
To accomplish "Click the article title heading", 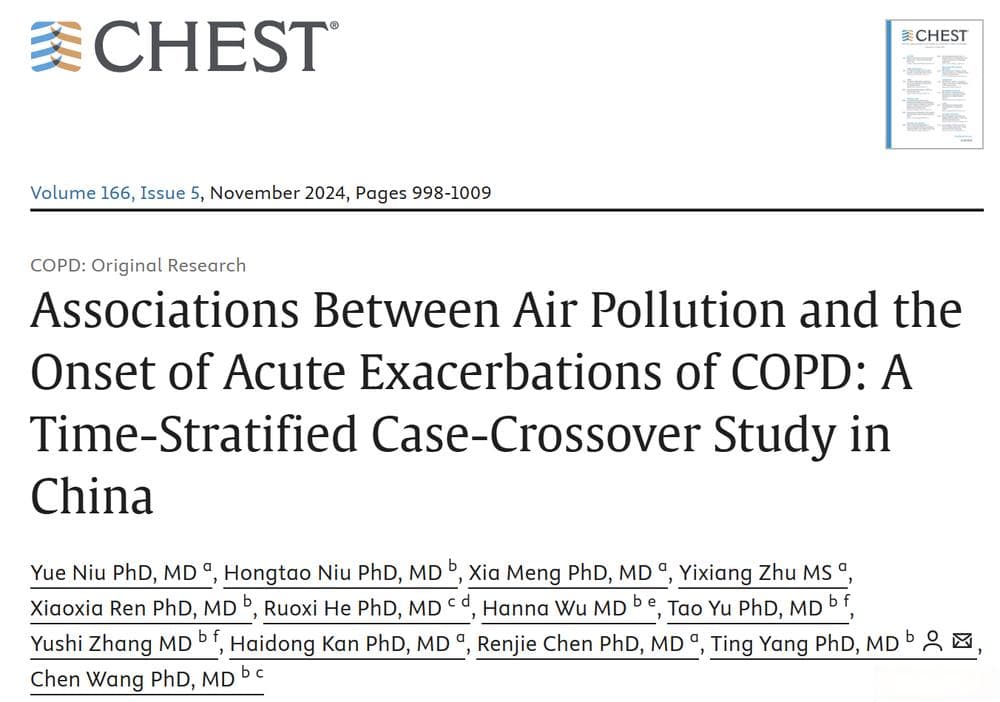I will pyautogui.click(x=496, y=403).
